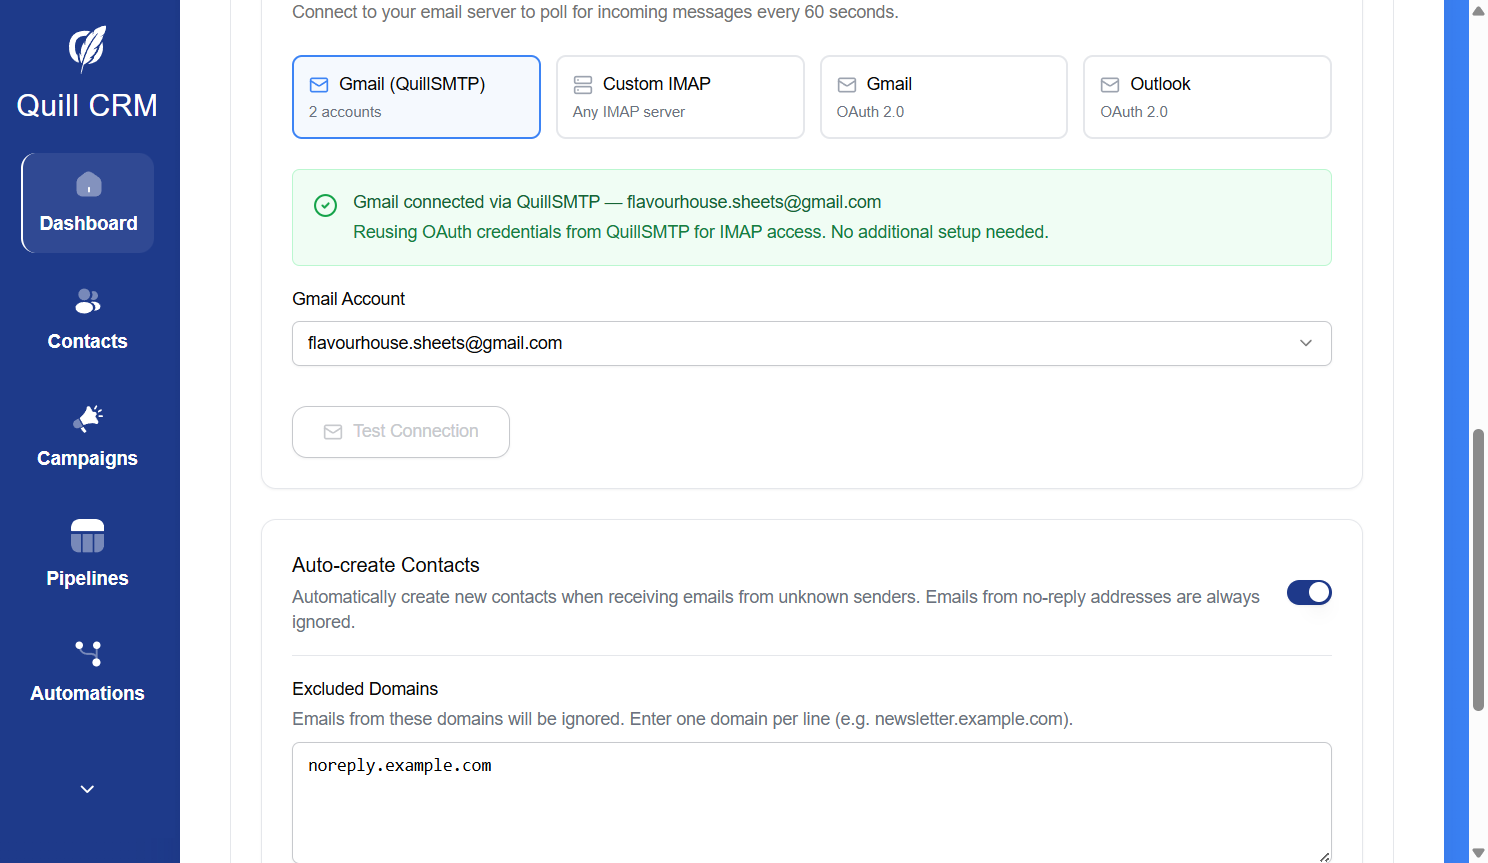Click the envelope icon on the Outlook card
The height and width of the screenshot is (863, 1488).
[1109, 84]
